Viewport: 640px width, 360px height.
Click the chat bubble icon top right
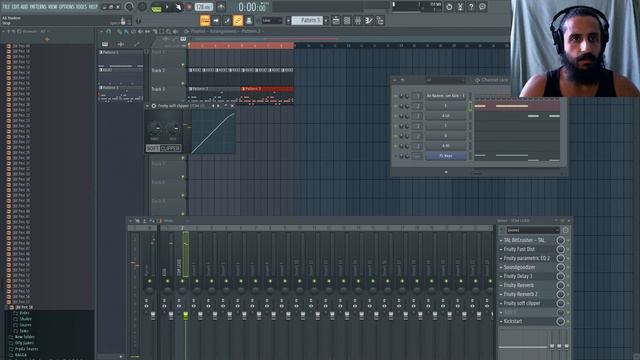[482, 7]
